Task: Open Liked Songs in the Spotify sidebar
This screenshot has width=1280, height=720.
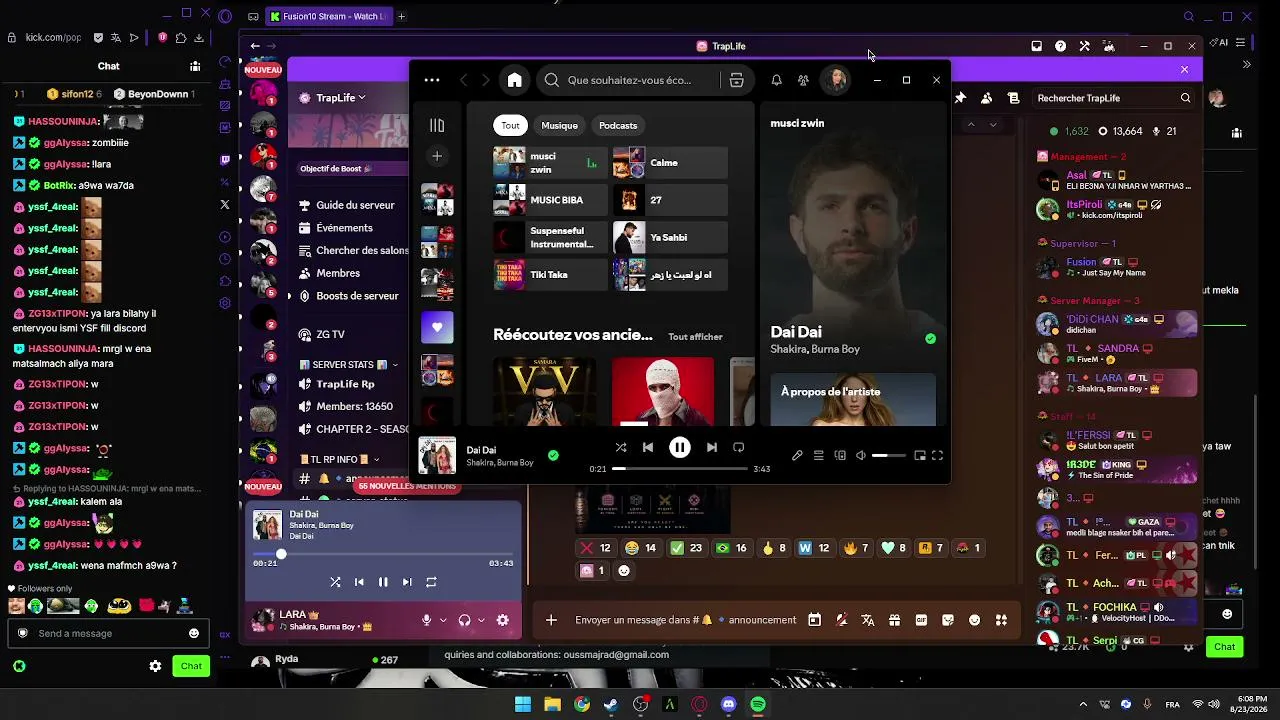Action: pyautogui.click(x=437, y=327)
